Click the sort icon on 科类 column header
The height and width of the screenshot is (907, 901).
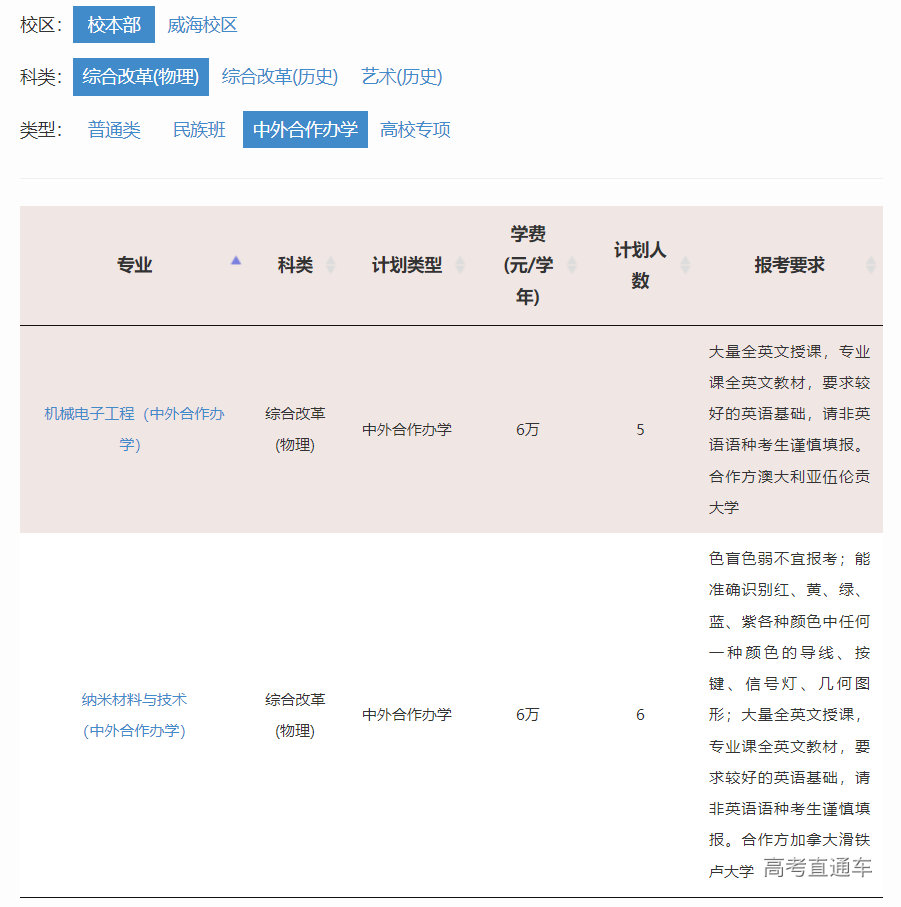pos(330,262)
